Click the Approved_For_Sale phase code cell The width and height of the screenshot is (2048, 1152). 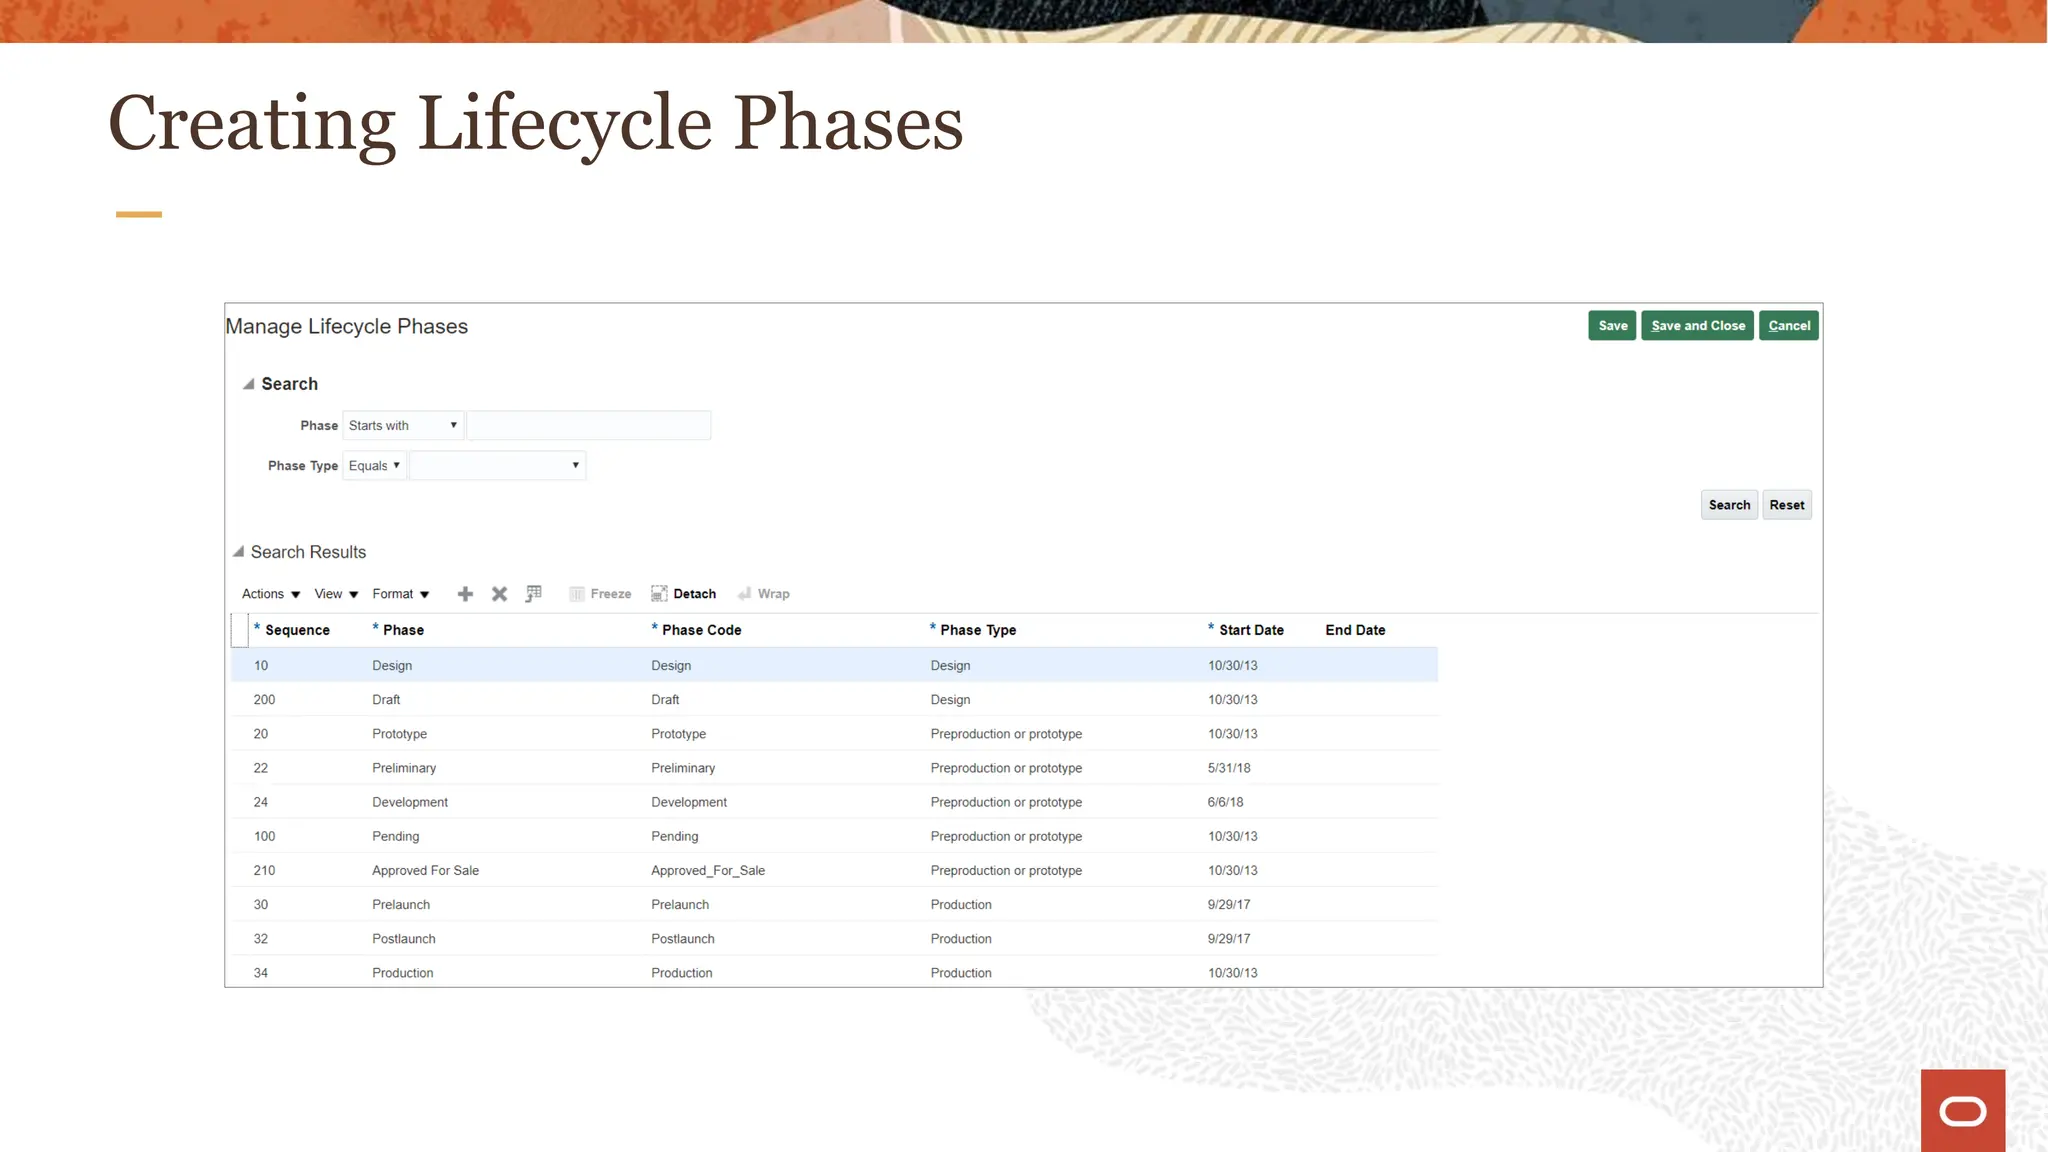point(708,870)
